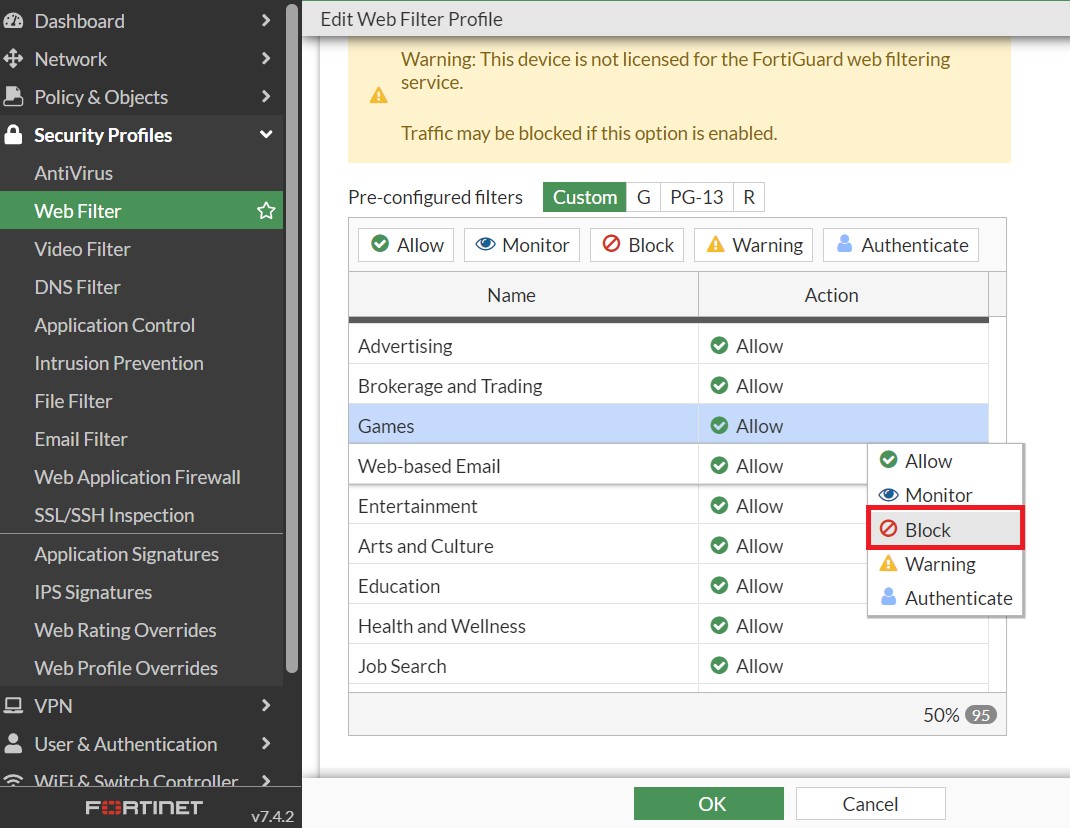The image size is (1070, 828).
Task: Click the Policy & Objects icon
Action: pyautogui.click(x=13, y=97)
